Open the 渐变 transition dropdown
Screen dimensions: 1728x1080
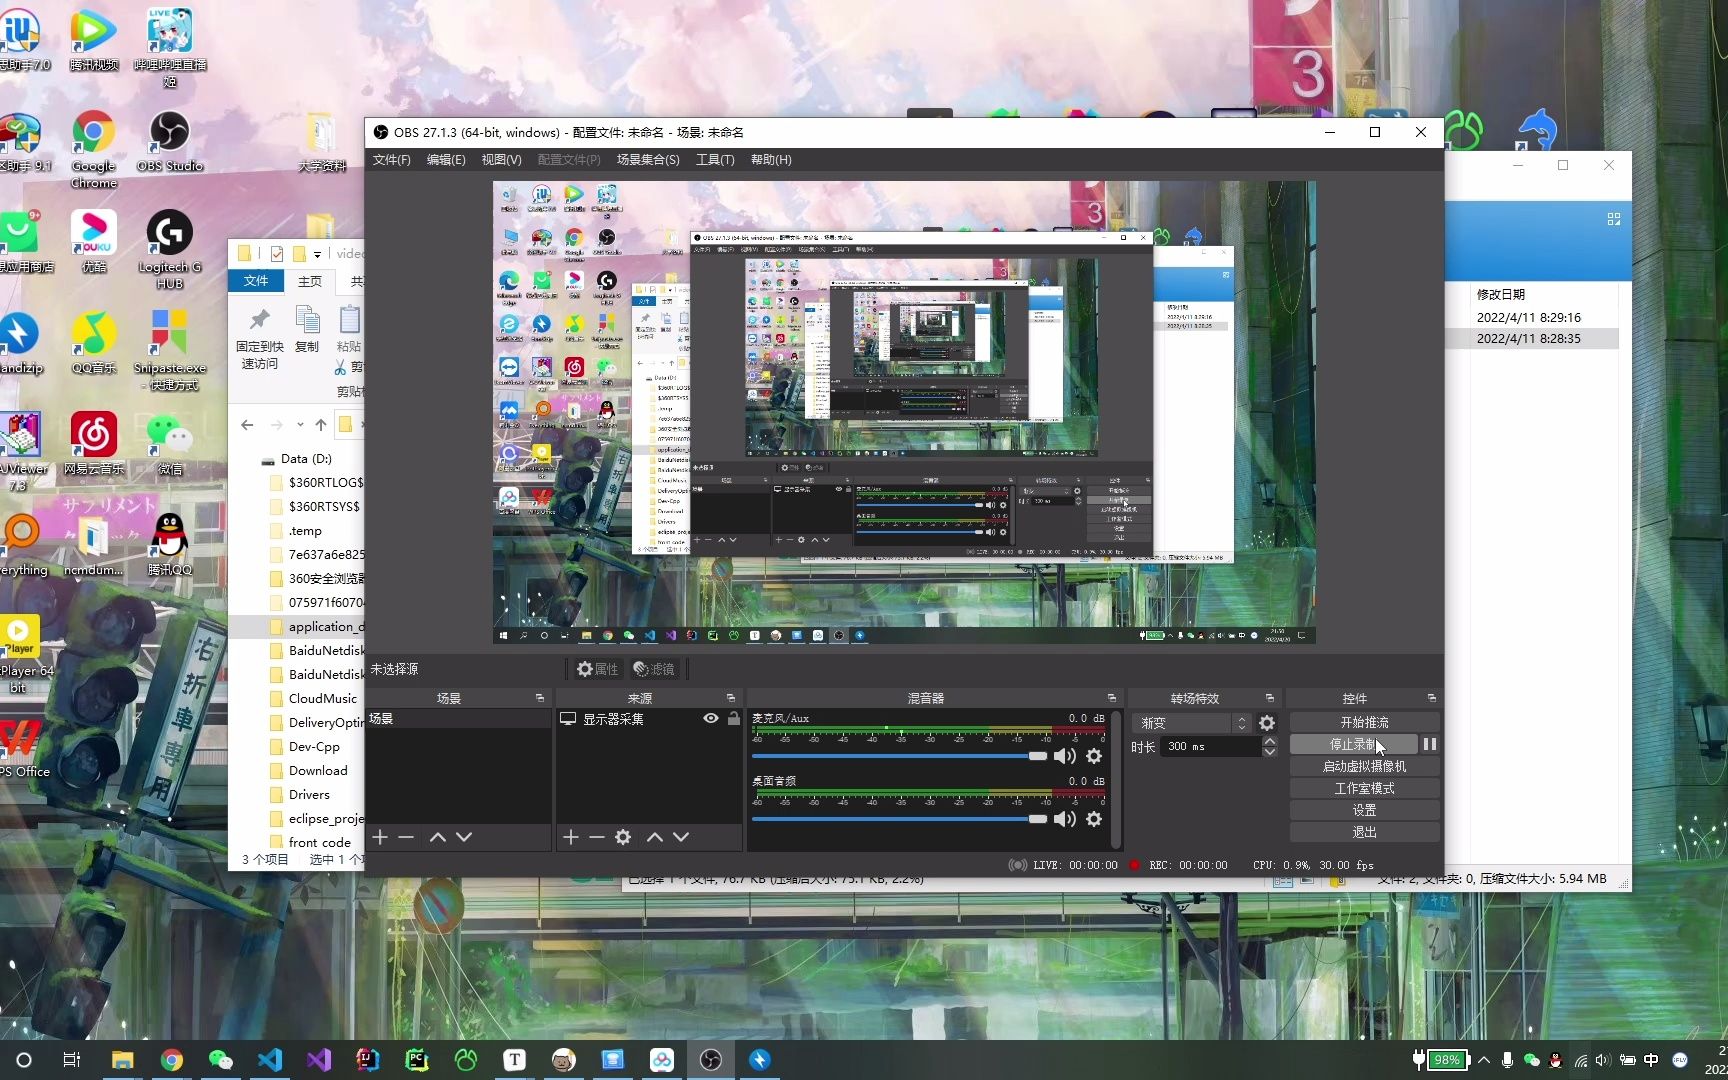pyautogui.click(x=1192, y=722)
